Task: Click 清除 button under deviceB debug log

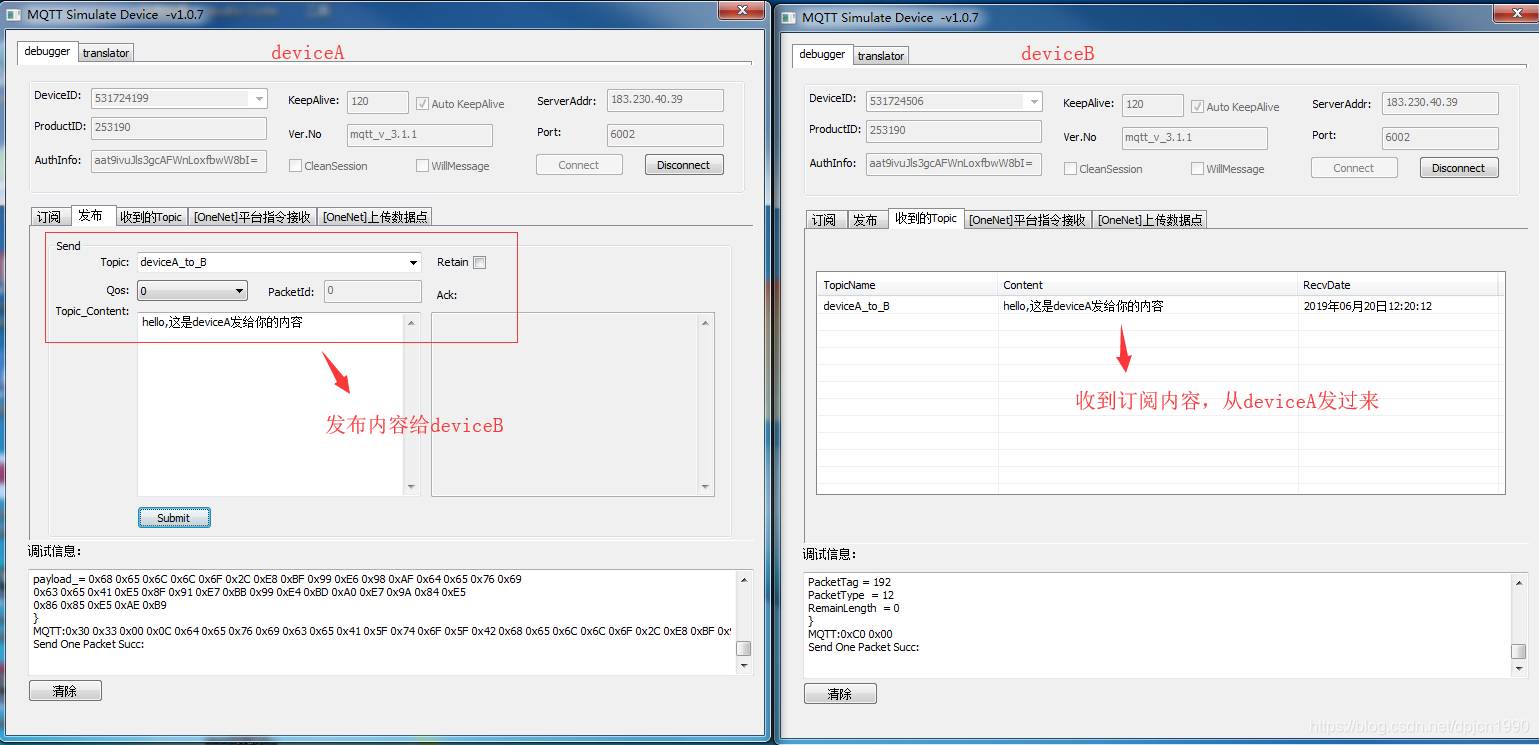Action: (x=840, y=694)
